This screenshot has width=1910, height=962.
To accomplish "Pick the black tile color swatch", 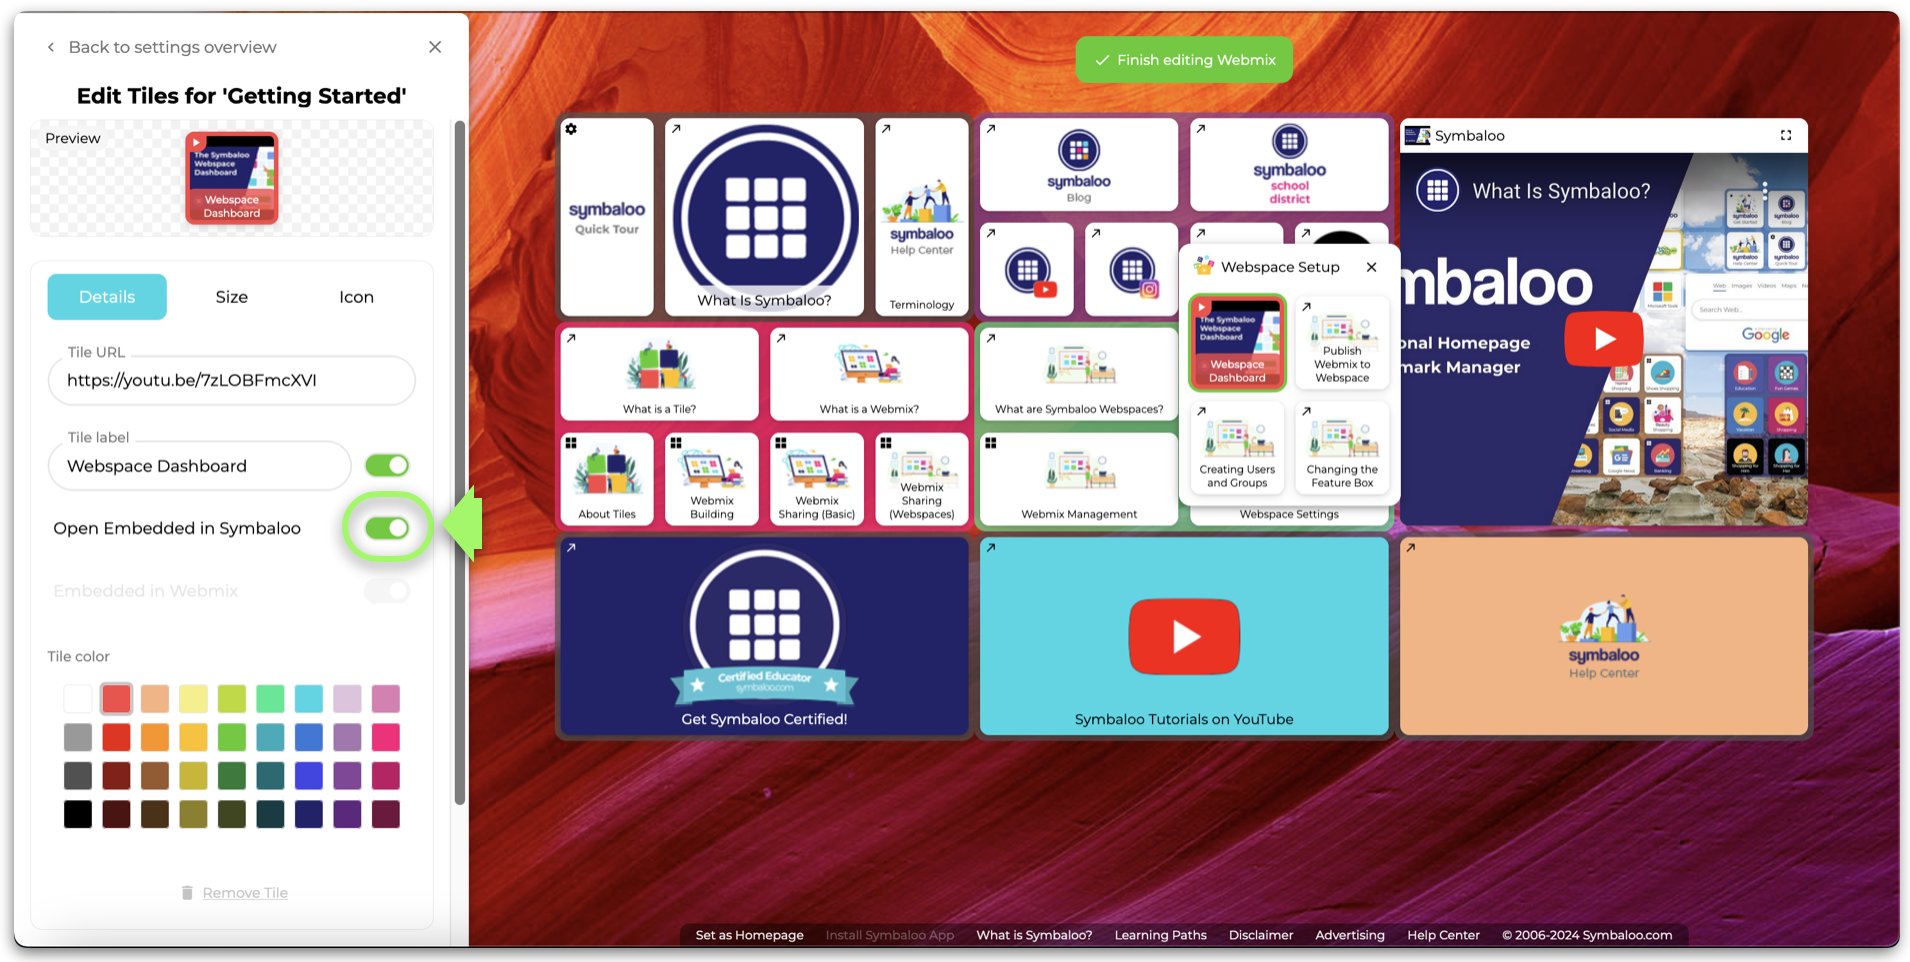I will [x=78, y=814].
